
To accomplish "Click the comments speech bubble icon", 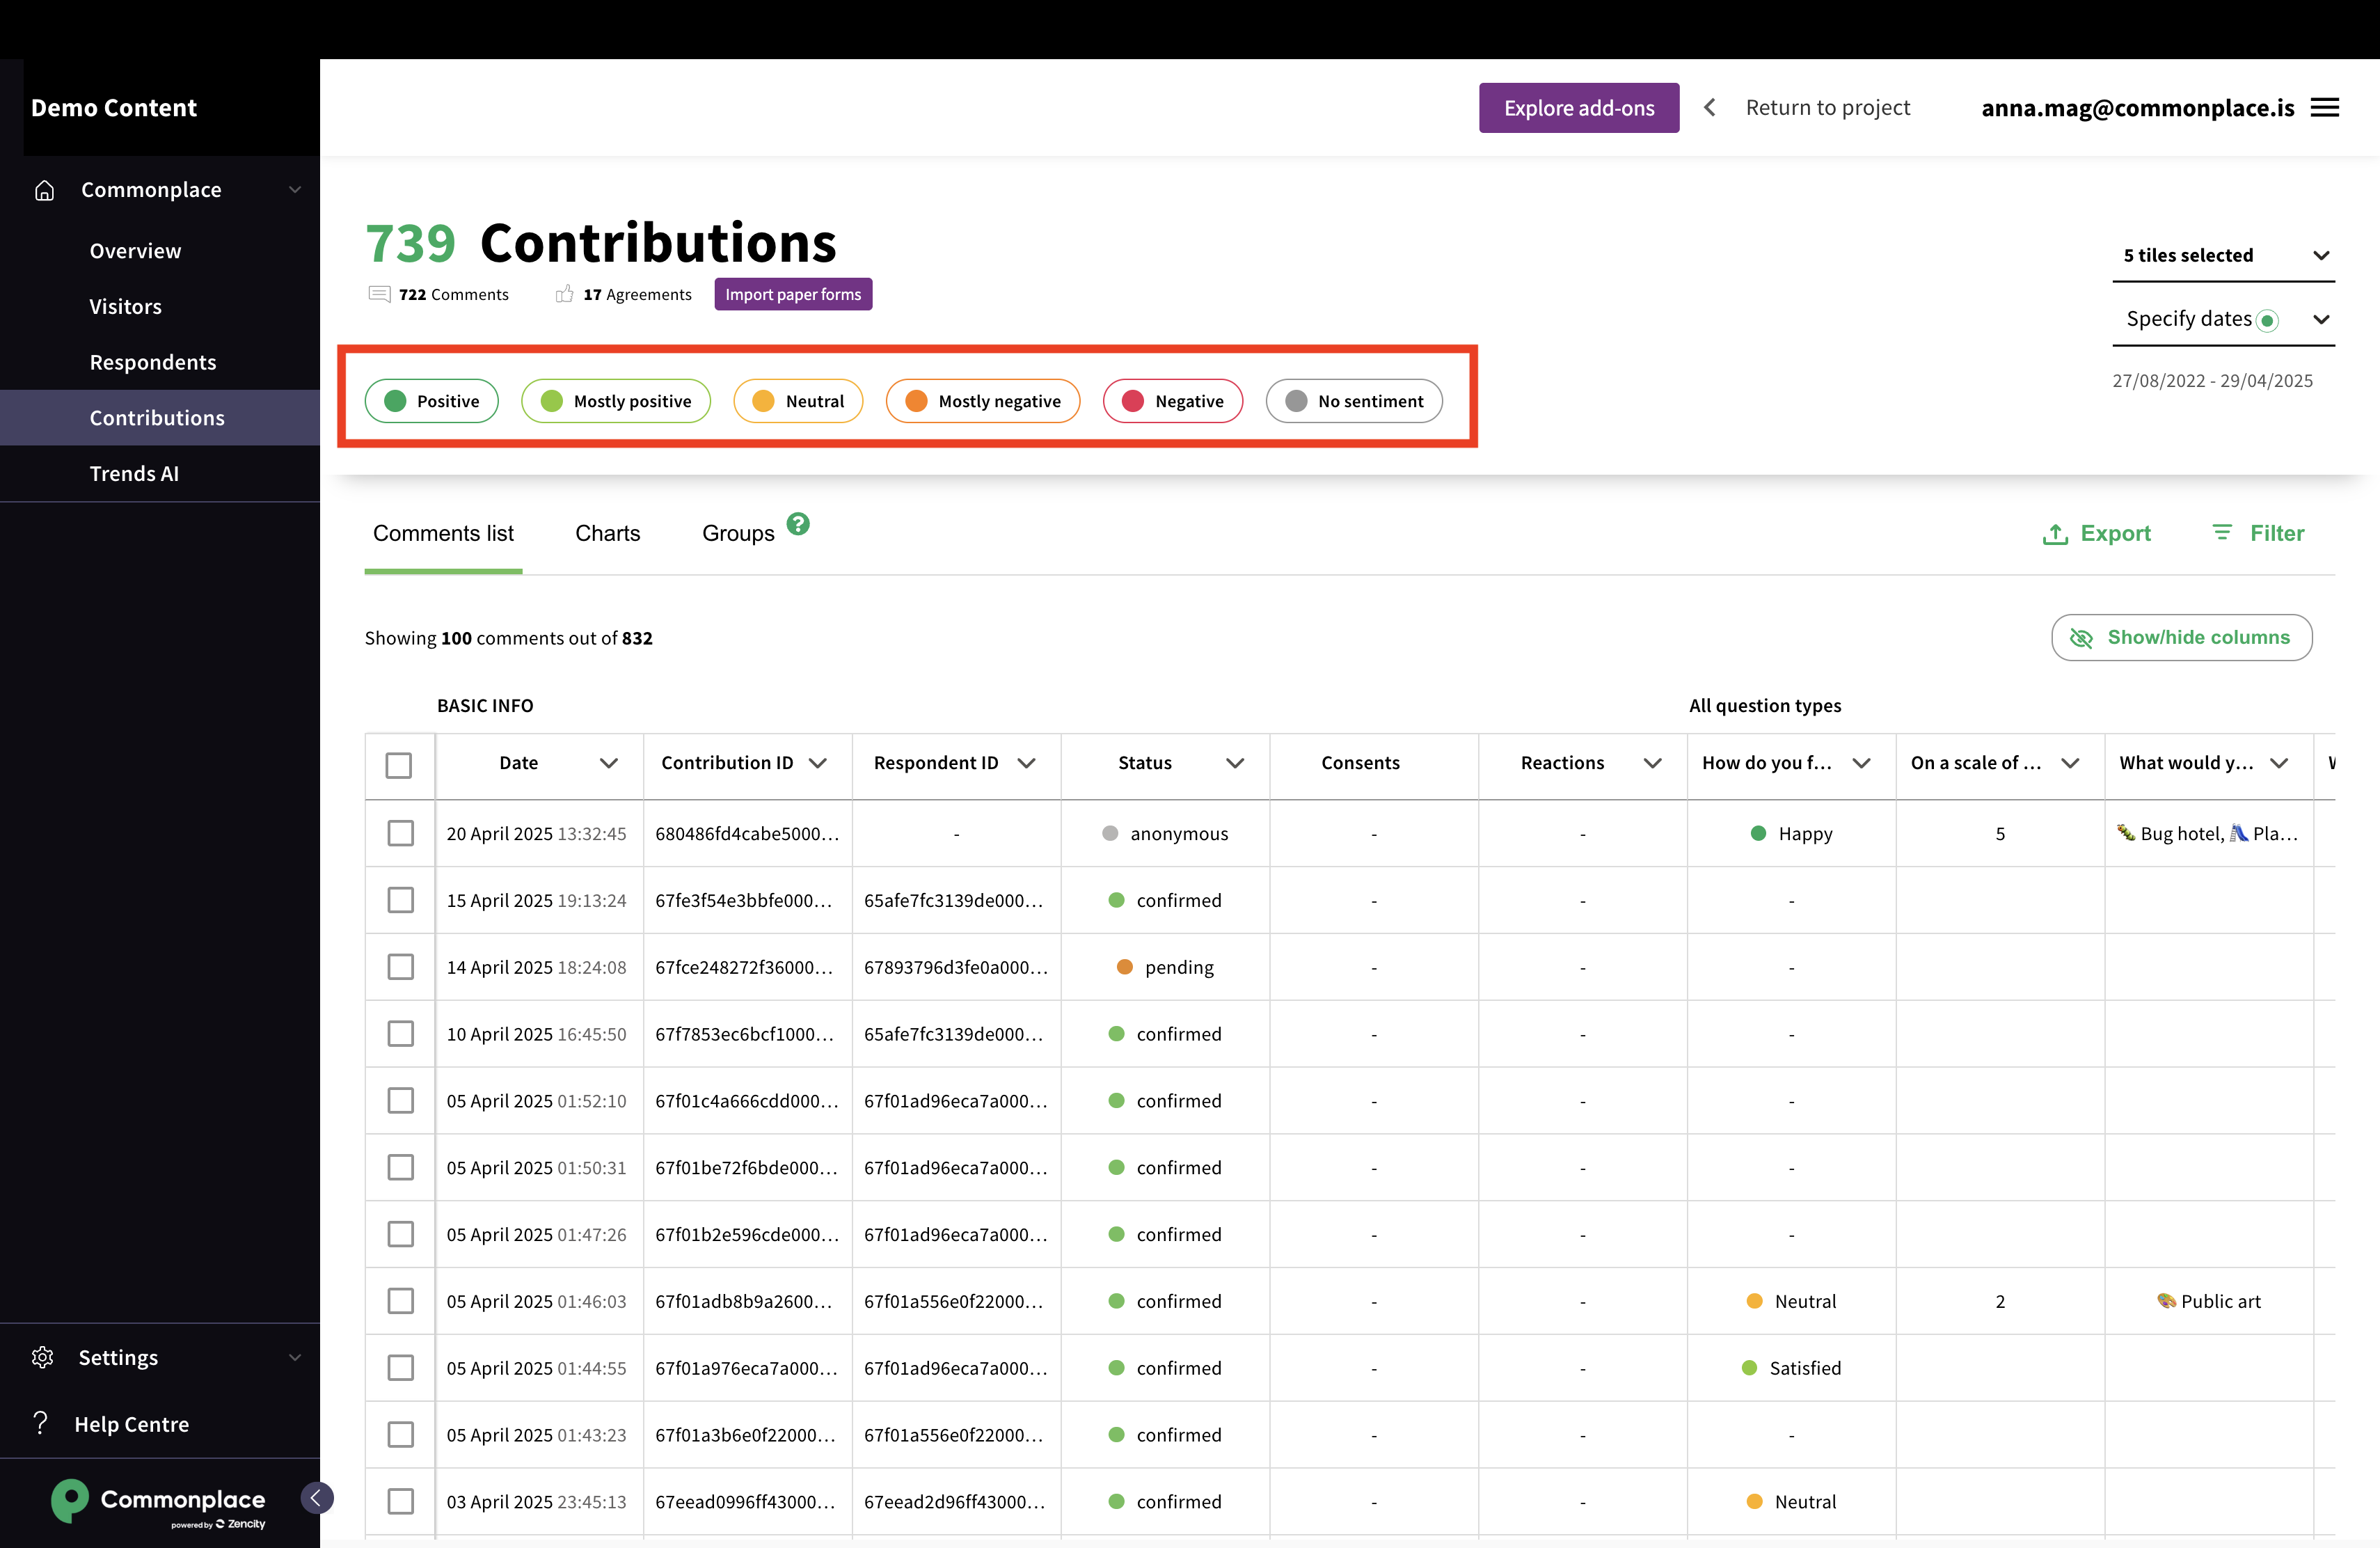I will (379, 294).
